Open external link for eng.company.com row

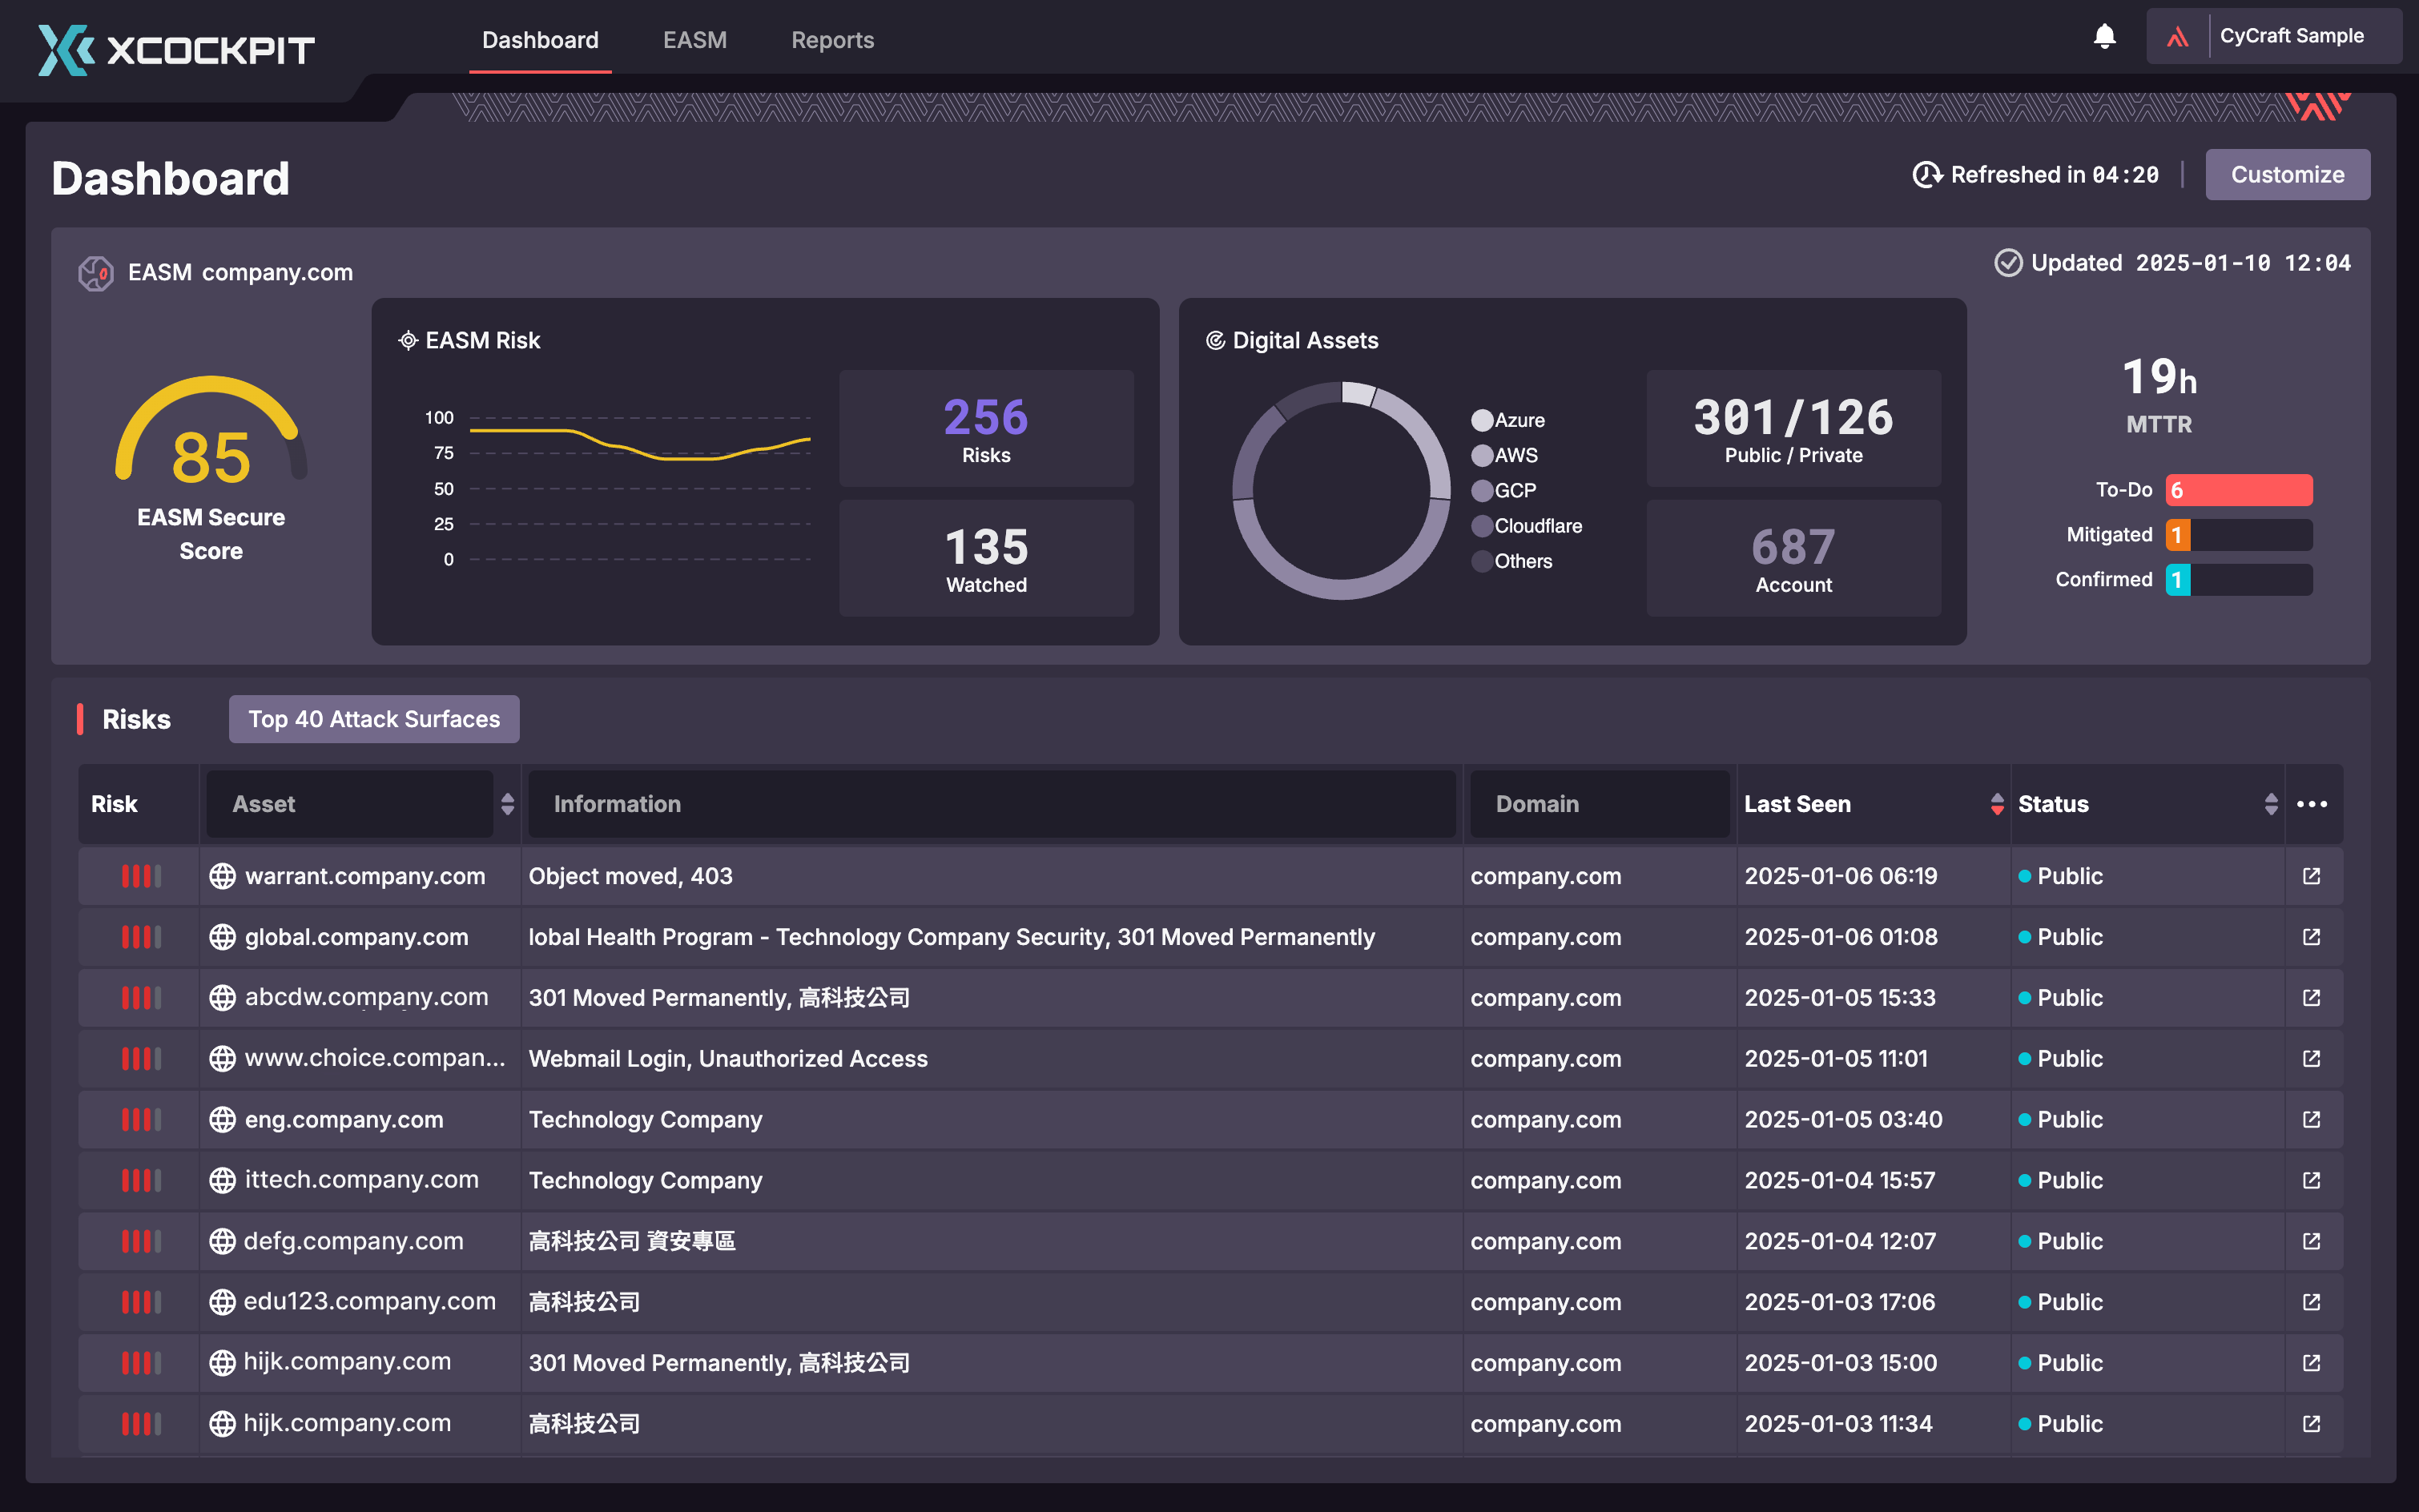2311,1119
